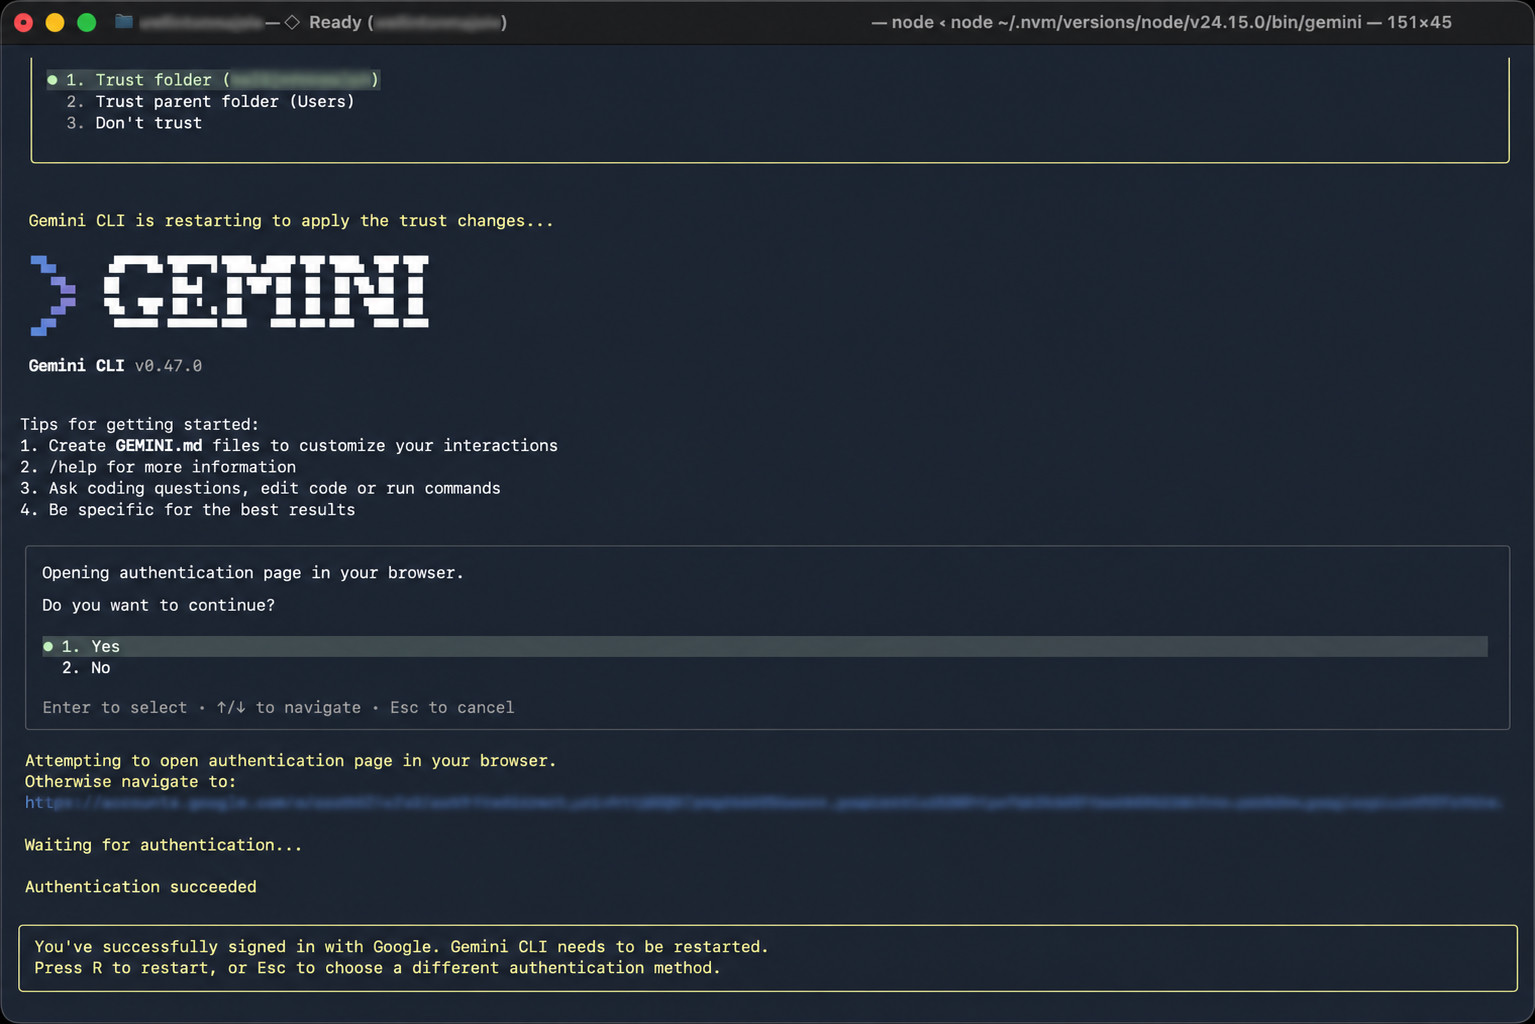
Task: Click "Tips for getting started:" heading
Action: (139, 425)
